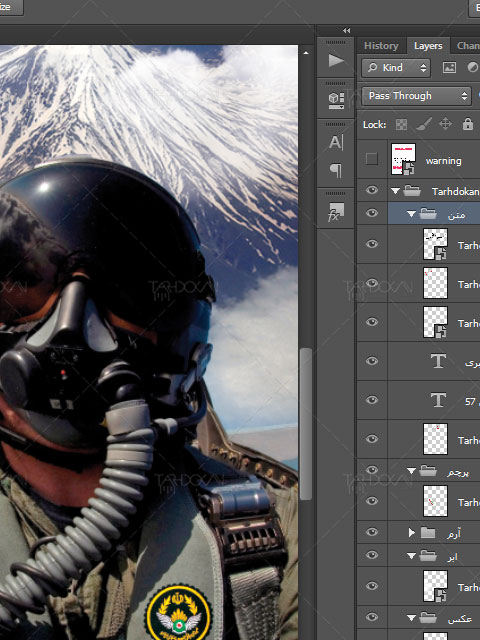
Task: Lock layer position move icon
Action: (445, 124)
